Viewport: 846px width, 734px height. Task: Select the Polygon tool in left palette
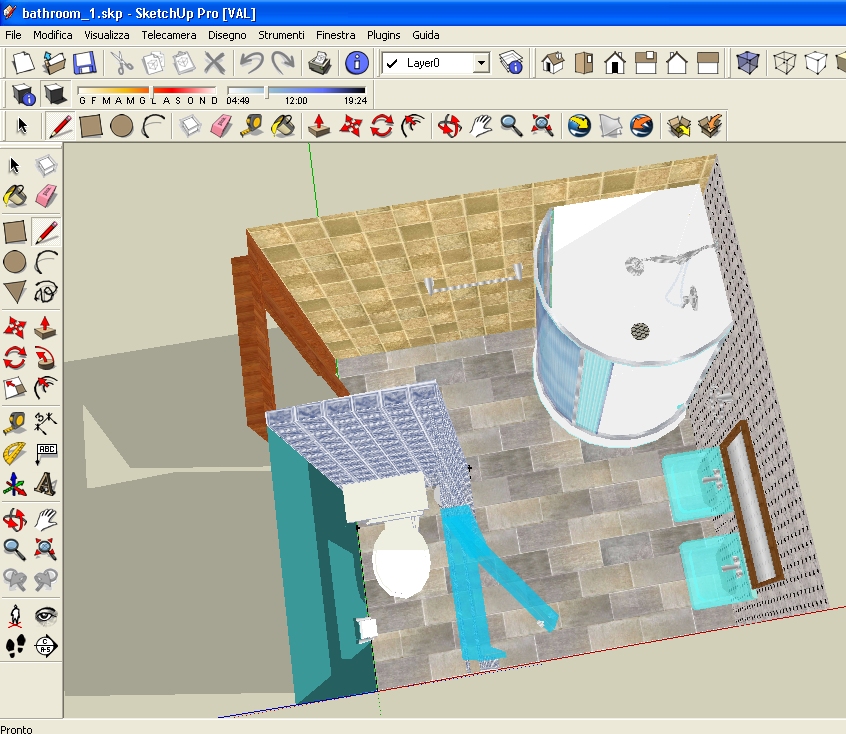coord(15,292)
